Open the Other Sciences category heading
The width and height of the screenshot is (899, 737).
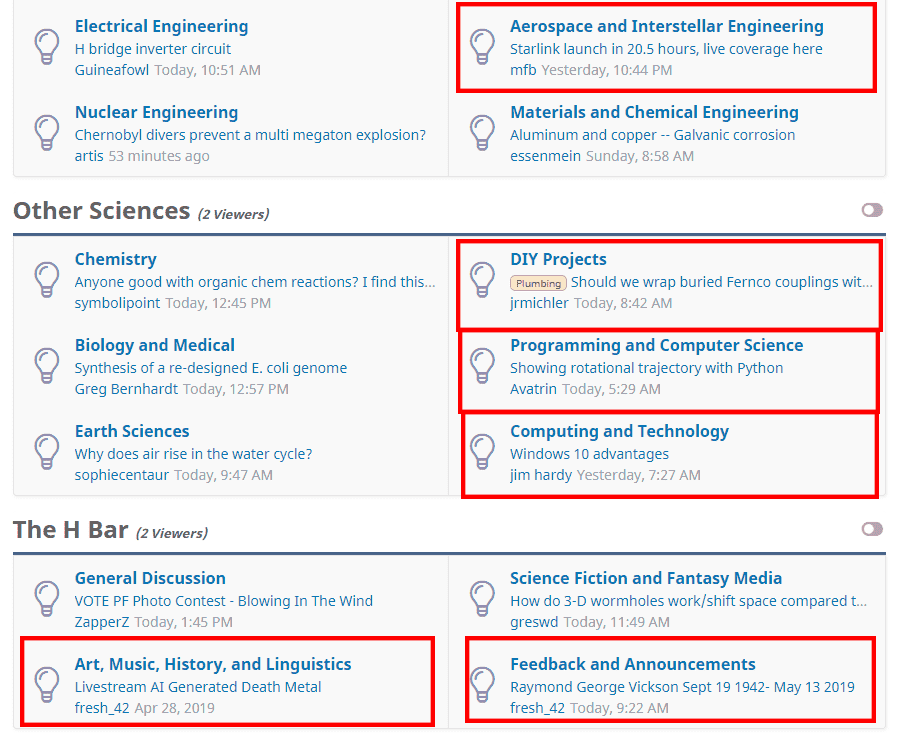point(101,211)
